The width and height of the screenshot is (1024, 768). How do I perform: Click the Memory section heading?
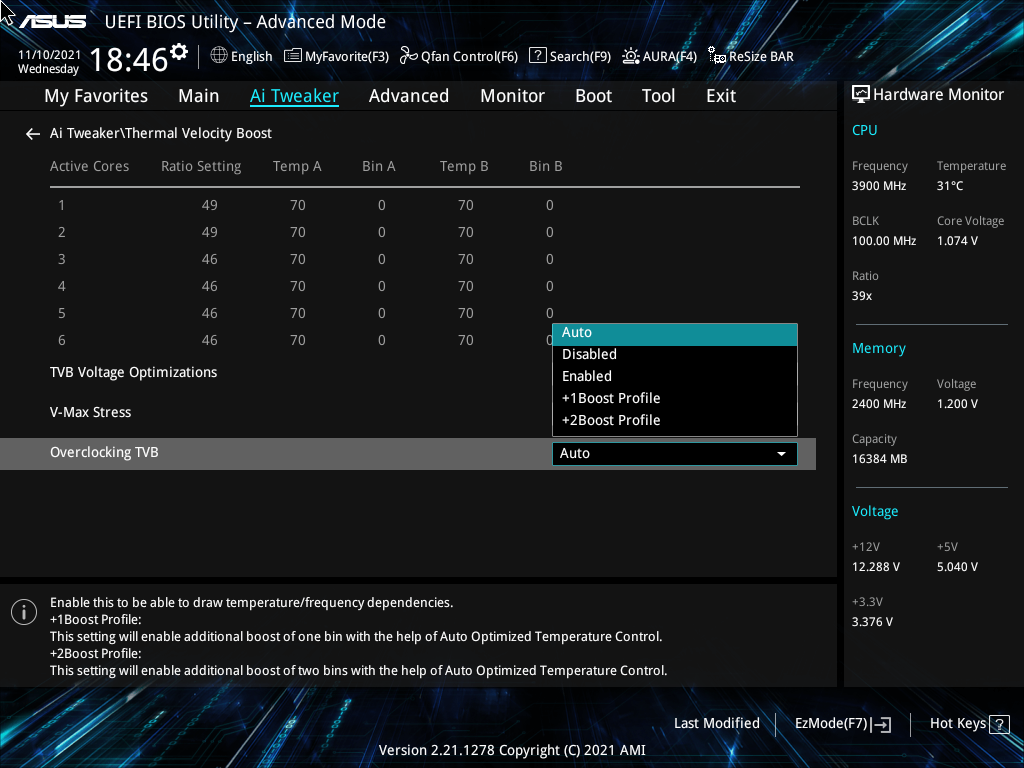(x=879, y=349)
